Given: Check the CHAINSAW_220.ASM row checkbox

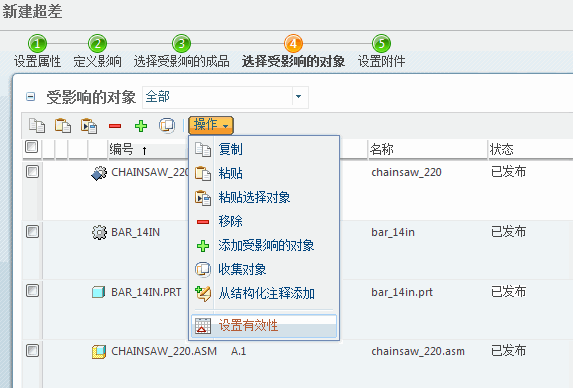Looking at the screenshot, I should pos(33,350).
